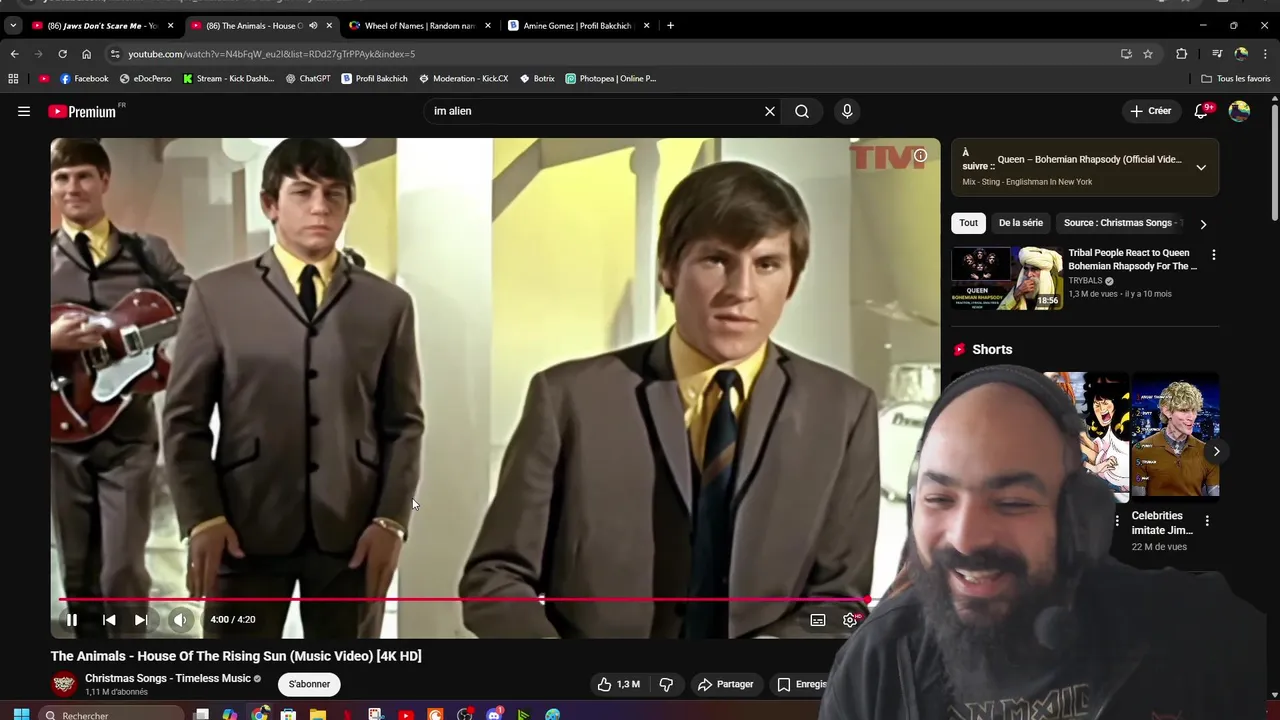Open video player settings gear
The image size is (1280, 720).
850,620
